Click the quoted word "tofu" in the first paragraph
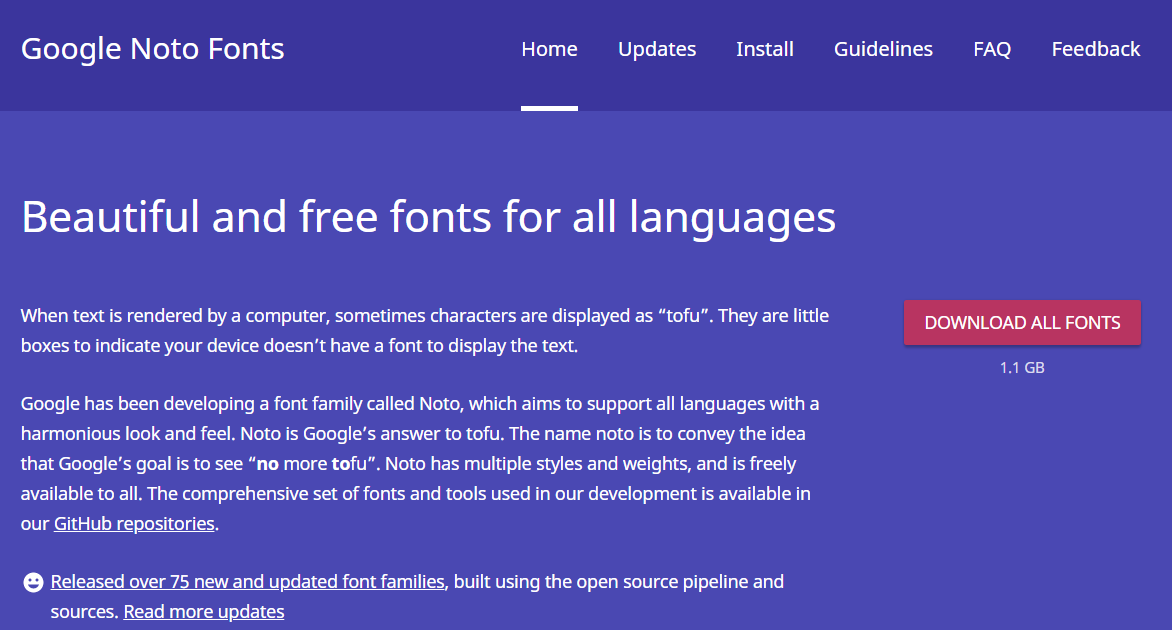Screen dimensions: 1172x630 pos(684,315)
